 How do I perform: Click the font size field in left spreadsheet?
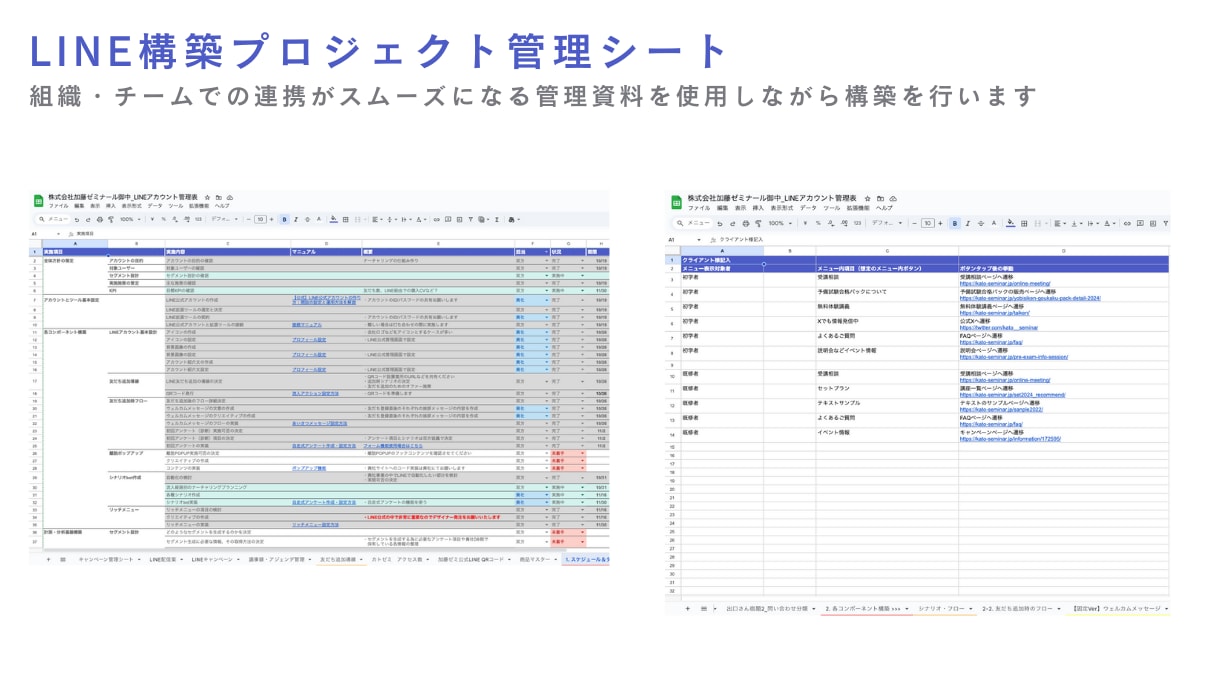[x=260, y=219]
